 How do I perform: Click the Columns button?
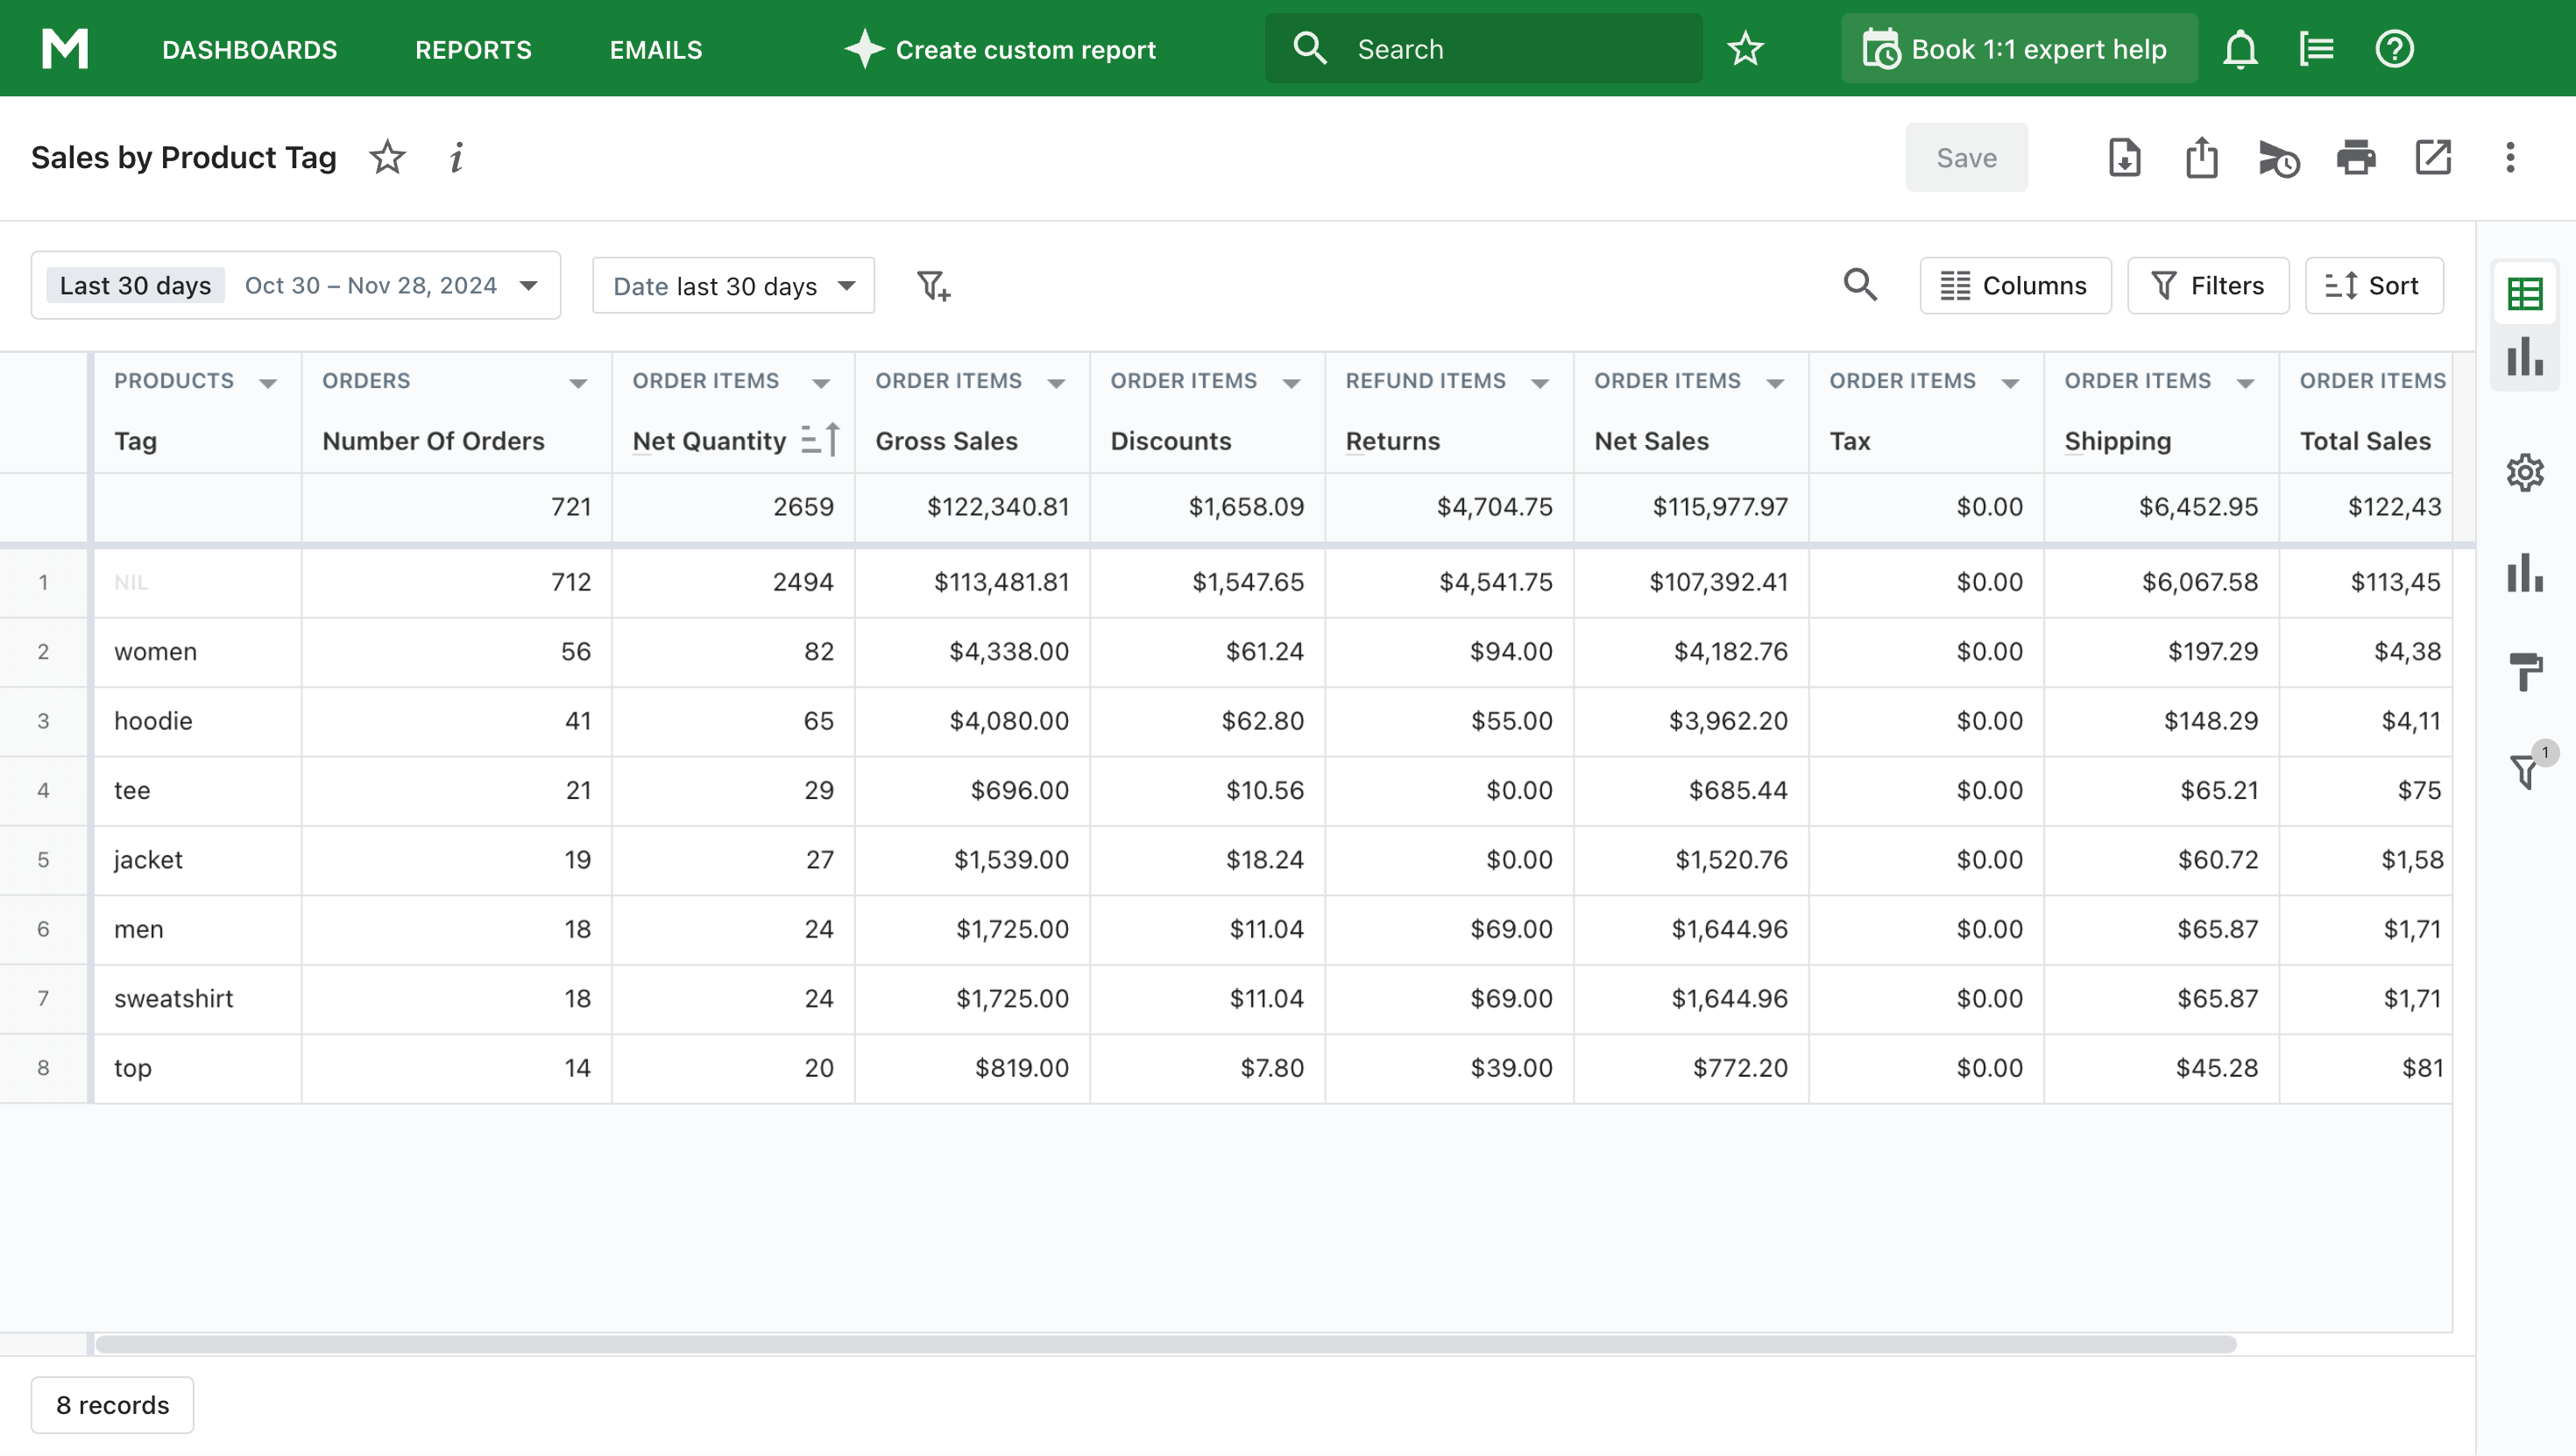tap(2014, 286)
